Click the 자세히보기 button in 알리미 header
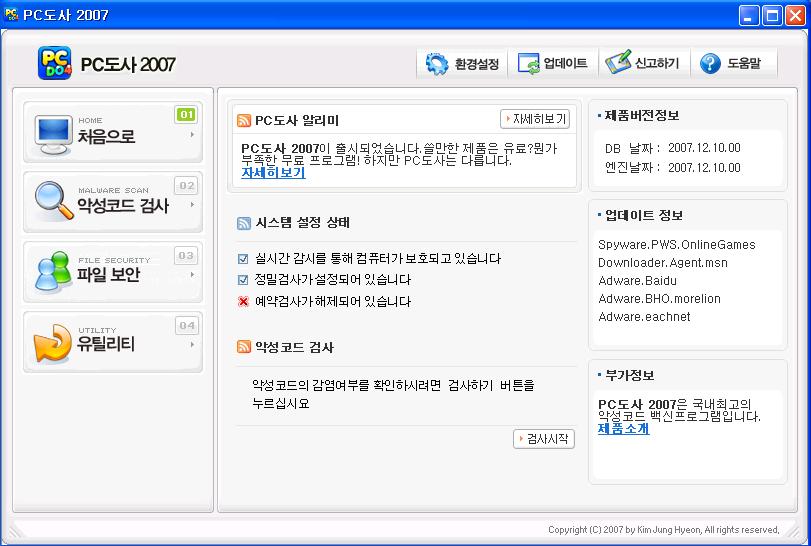811x546 pixels. (x=535, y=119)
